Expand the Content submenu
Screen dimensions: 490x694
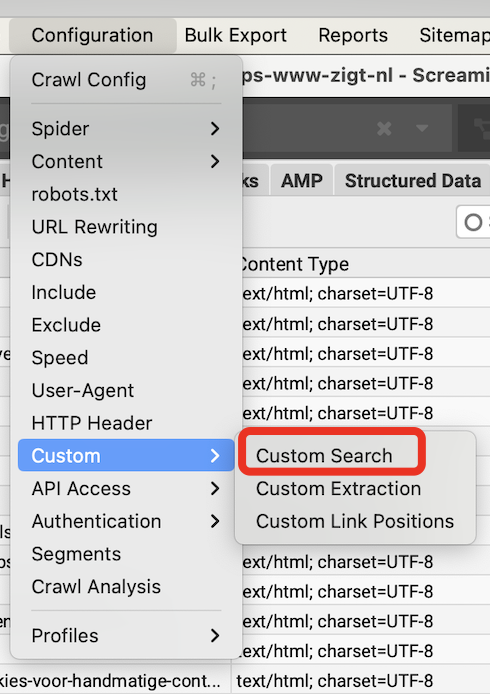tap(126, 162)
